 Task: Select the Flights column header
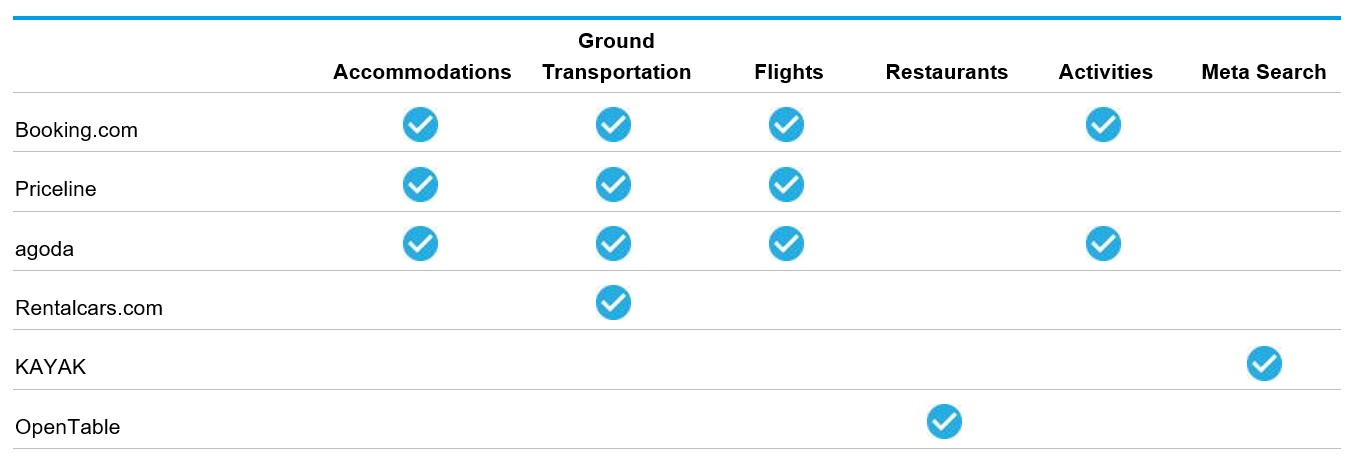789,72
